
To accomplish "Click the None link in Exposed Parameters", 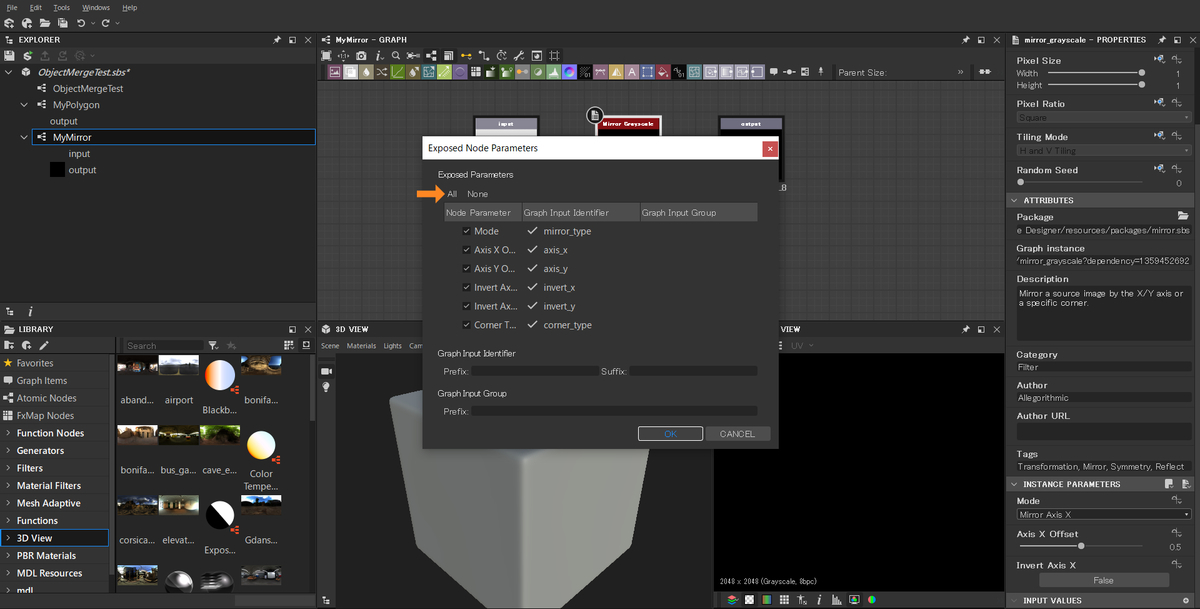I will (477, 194).
